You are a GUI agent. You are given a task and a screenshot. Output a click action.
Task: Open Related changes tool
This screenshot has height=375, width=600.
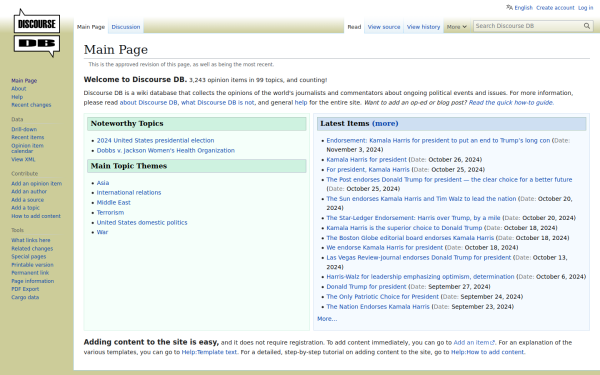32,248
